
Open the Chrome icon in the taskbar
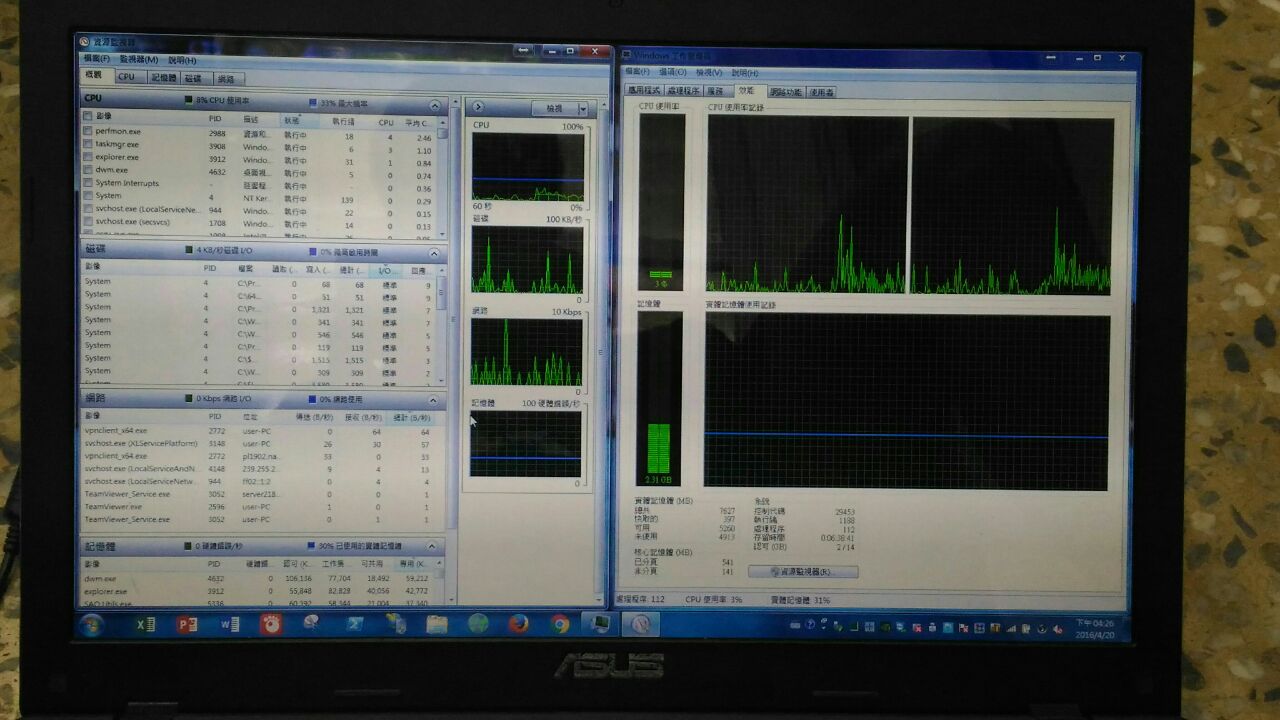(560, 624)
